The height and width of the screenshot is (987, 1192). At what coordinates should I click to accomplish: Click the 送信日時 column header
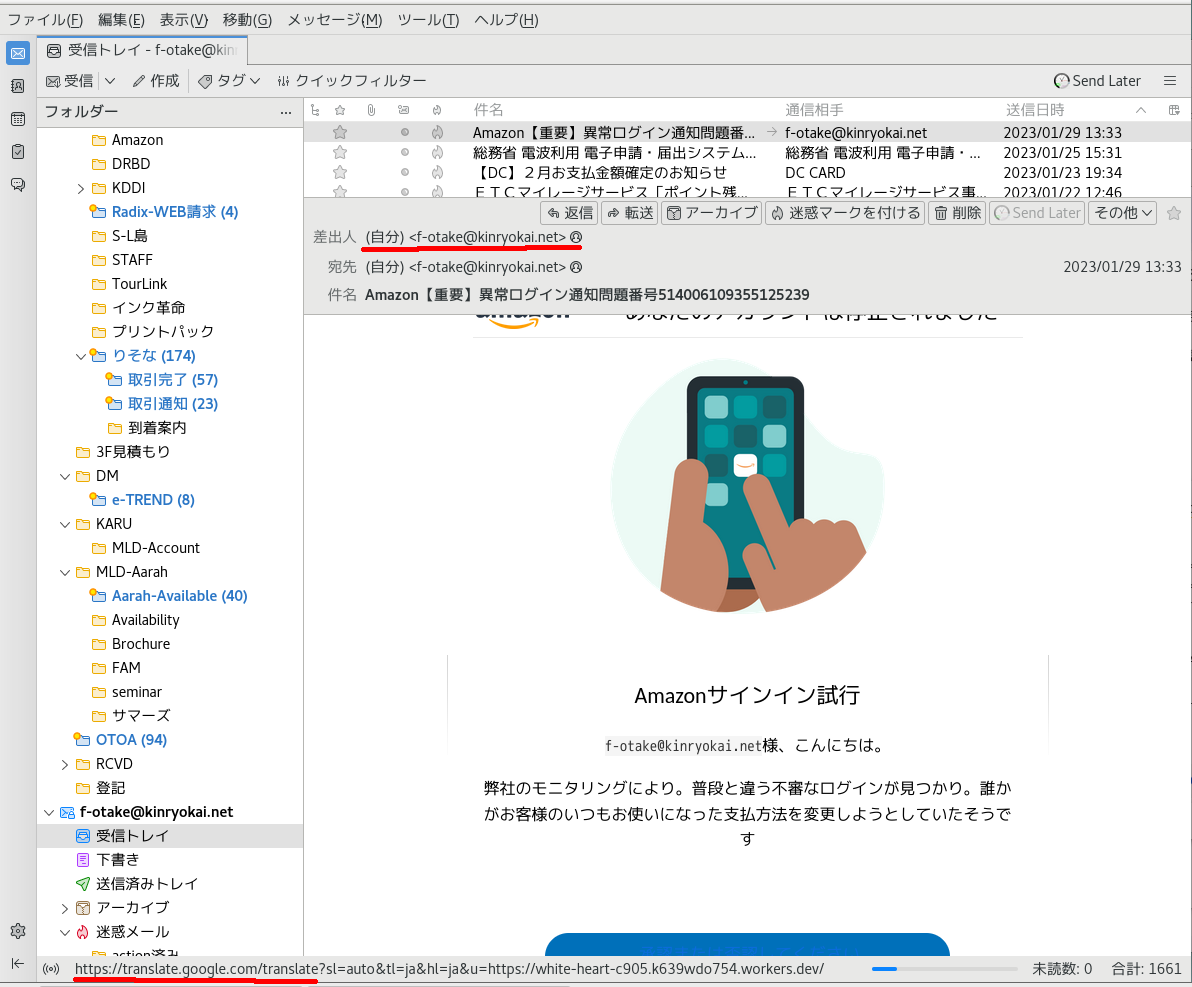point(1035,110)
